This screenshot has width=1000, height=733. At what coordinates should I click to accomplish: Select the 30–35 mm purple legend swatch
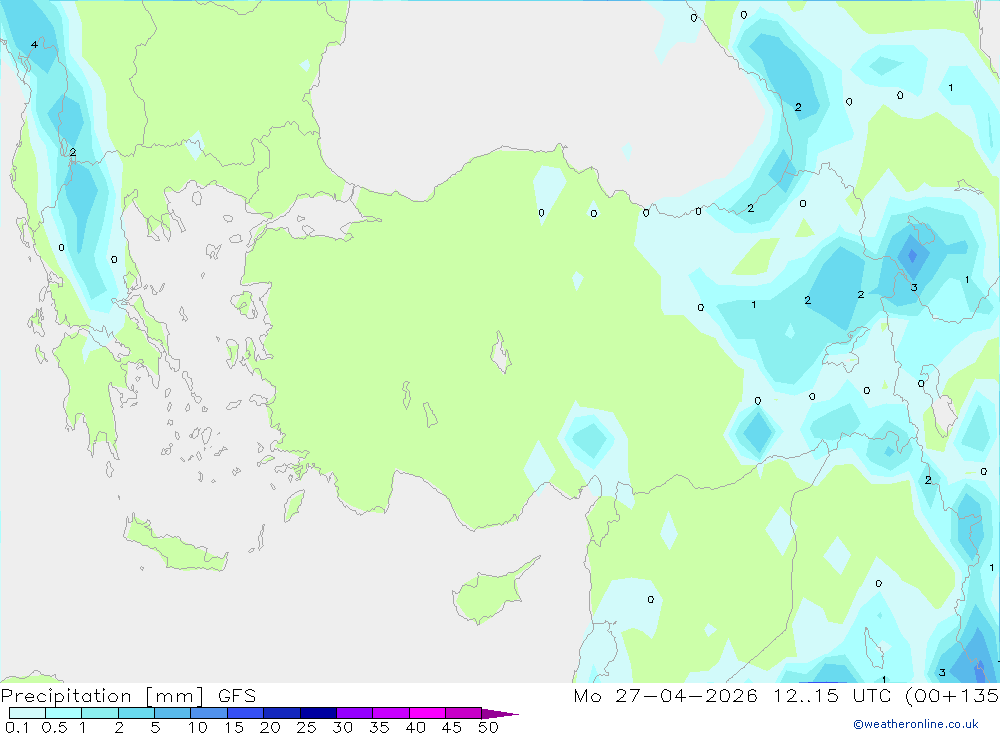(354, 713)
